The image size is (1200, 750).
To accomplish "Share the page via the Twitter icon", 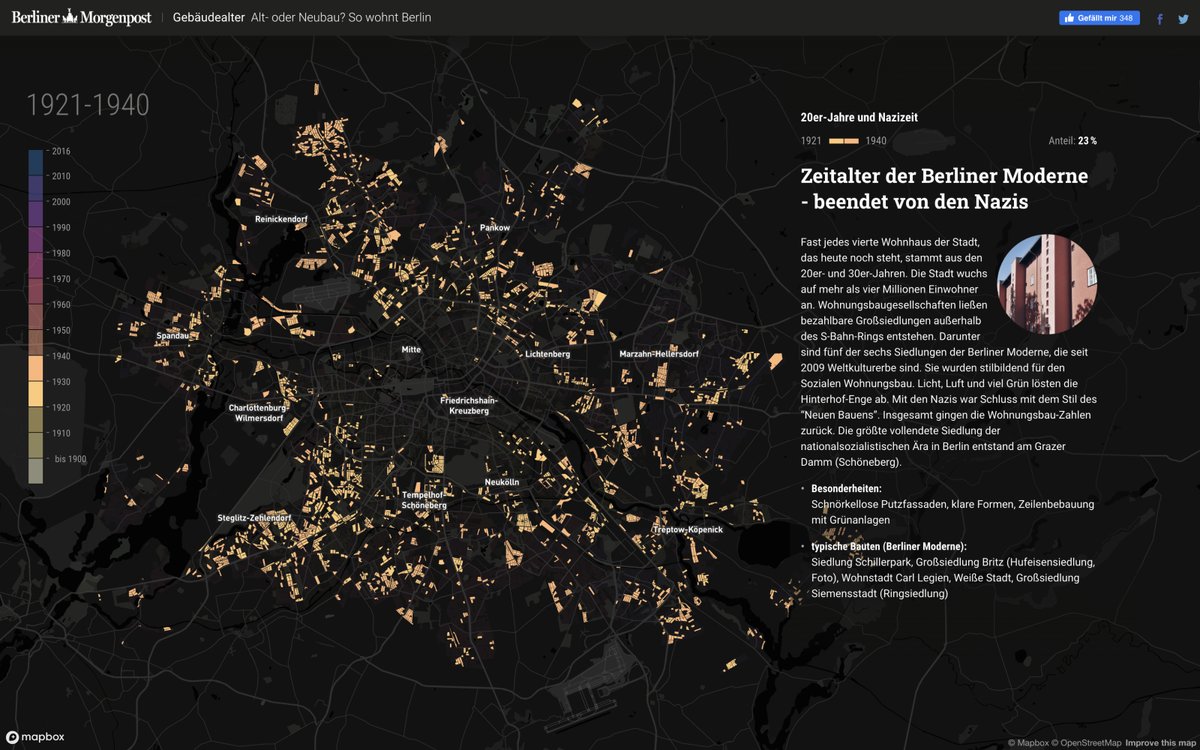I will [x=1183, y=17].
